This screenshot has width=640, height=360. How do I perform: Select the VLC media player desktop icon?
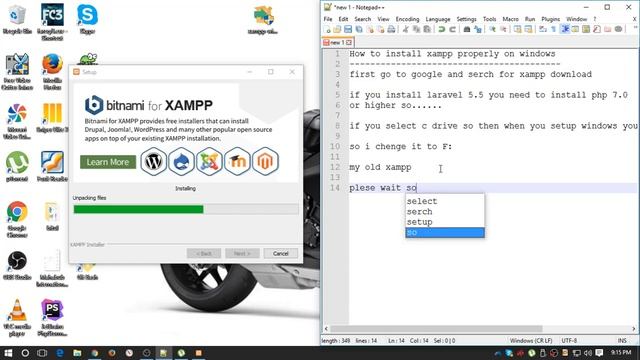coord(17,318)
